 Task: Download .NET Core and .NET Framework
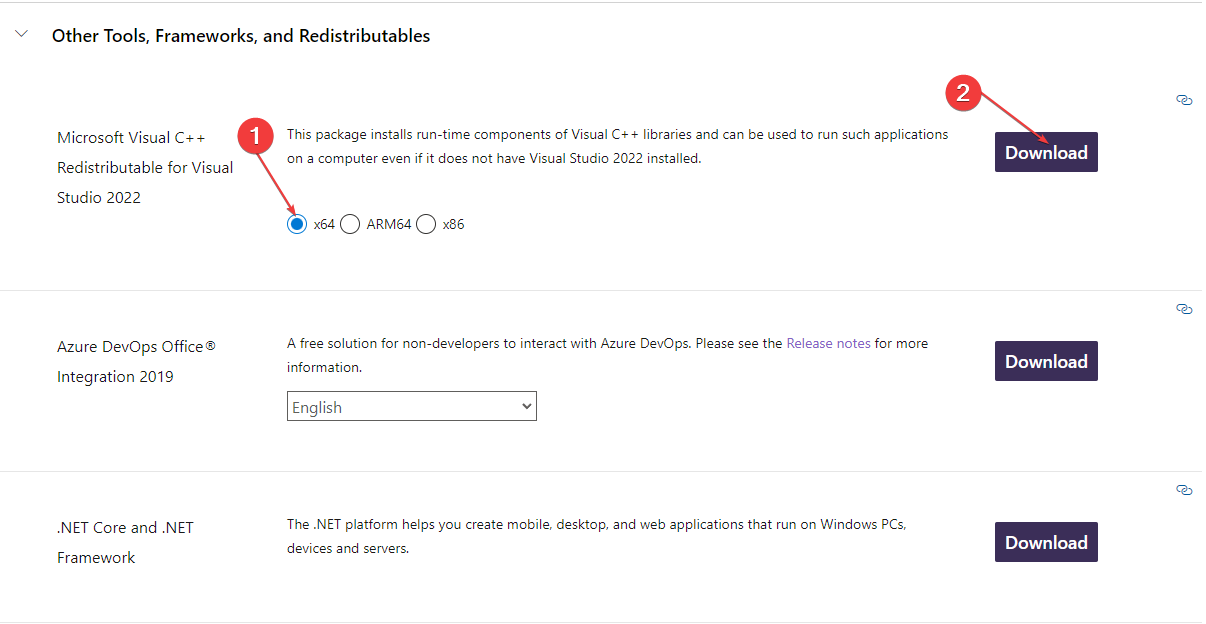point(1046,542)
